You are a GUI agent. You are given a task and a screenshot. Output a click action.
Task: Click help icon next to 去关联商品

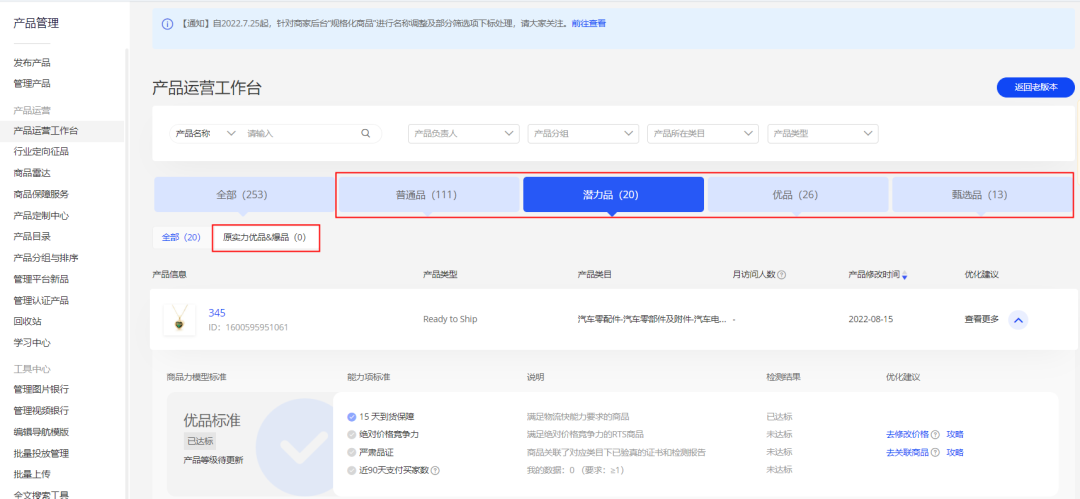[935, 453]
